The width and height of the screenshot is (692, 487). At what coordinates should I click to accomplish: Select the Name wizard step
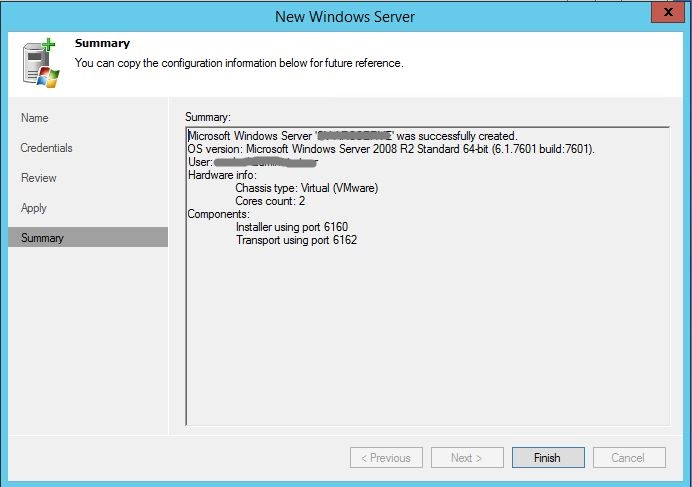tap(35, 118)
